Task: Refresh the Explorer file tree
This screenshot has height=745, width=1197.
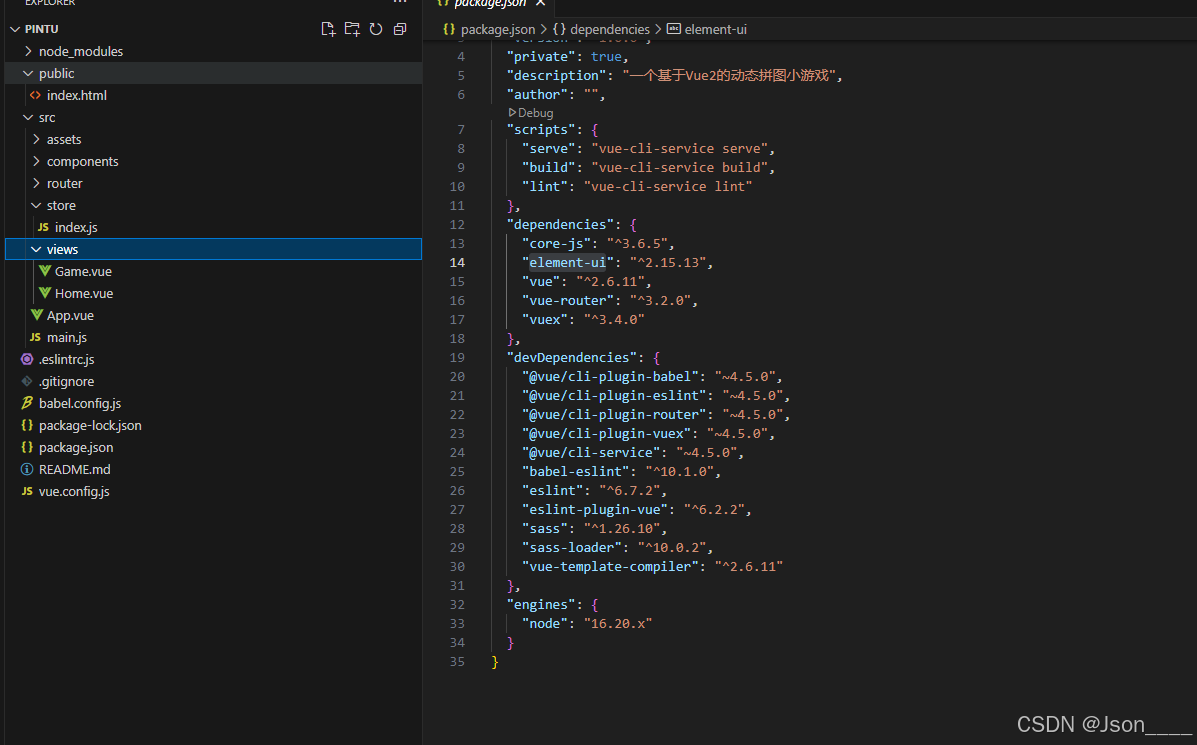Action: click(376, 29)
